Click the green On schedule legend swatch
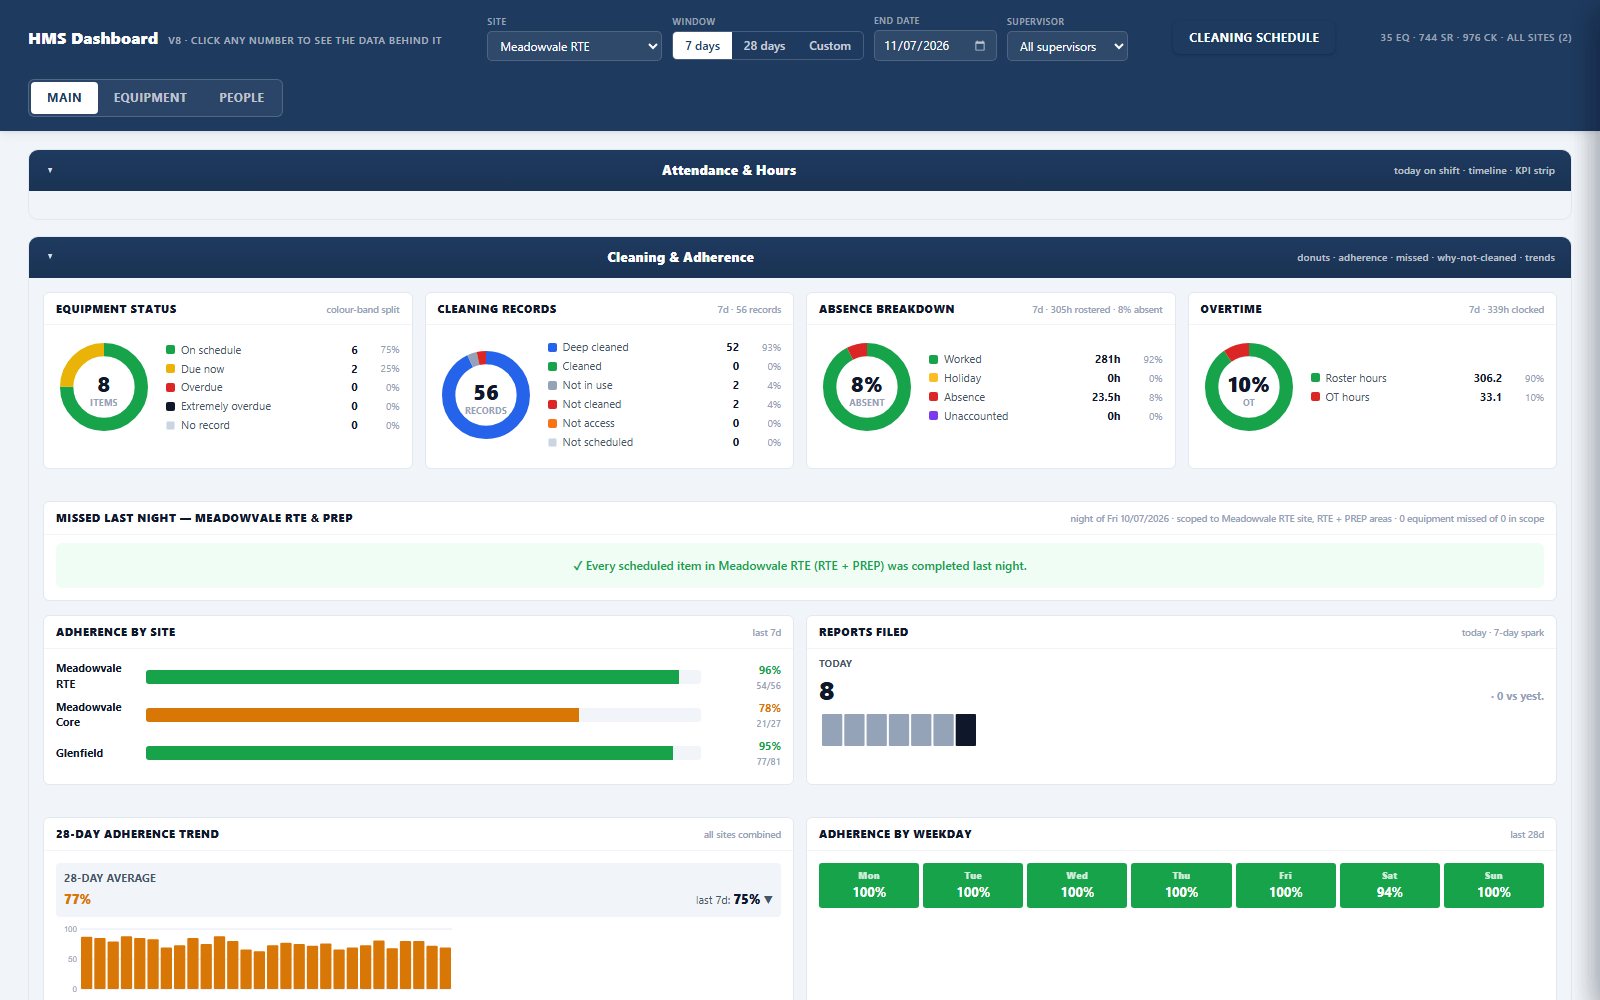This screenshot has height=1000, width=1600. coord(170,350)
